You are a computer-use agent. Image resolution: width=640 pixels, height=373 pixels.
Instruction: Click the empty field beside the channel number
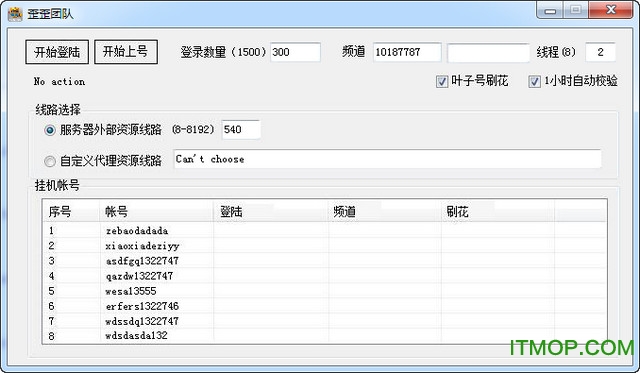tap(488, 53)
